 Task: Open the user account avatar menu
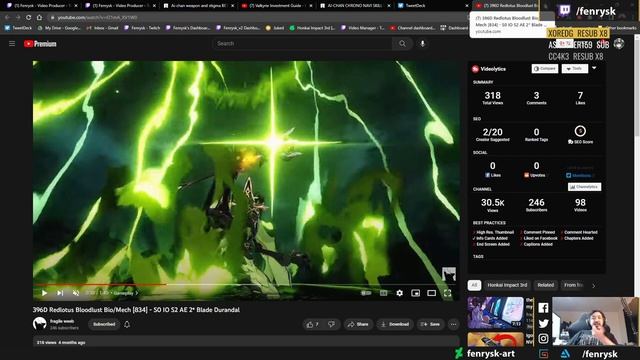pos(619,44)
